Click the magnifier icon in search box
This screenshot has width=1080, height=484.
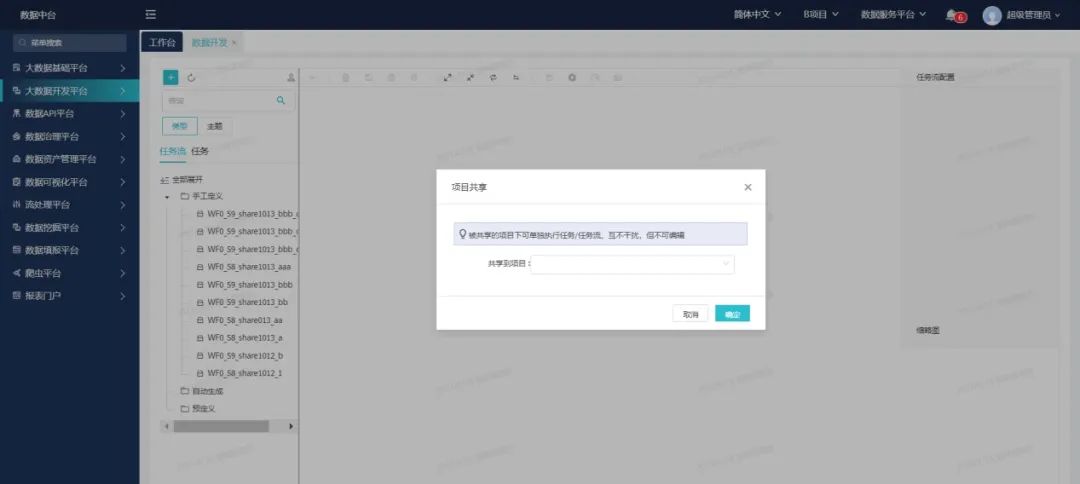[281, 100]
